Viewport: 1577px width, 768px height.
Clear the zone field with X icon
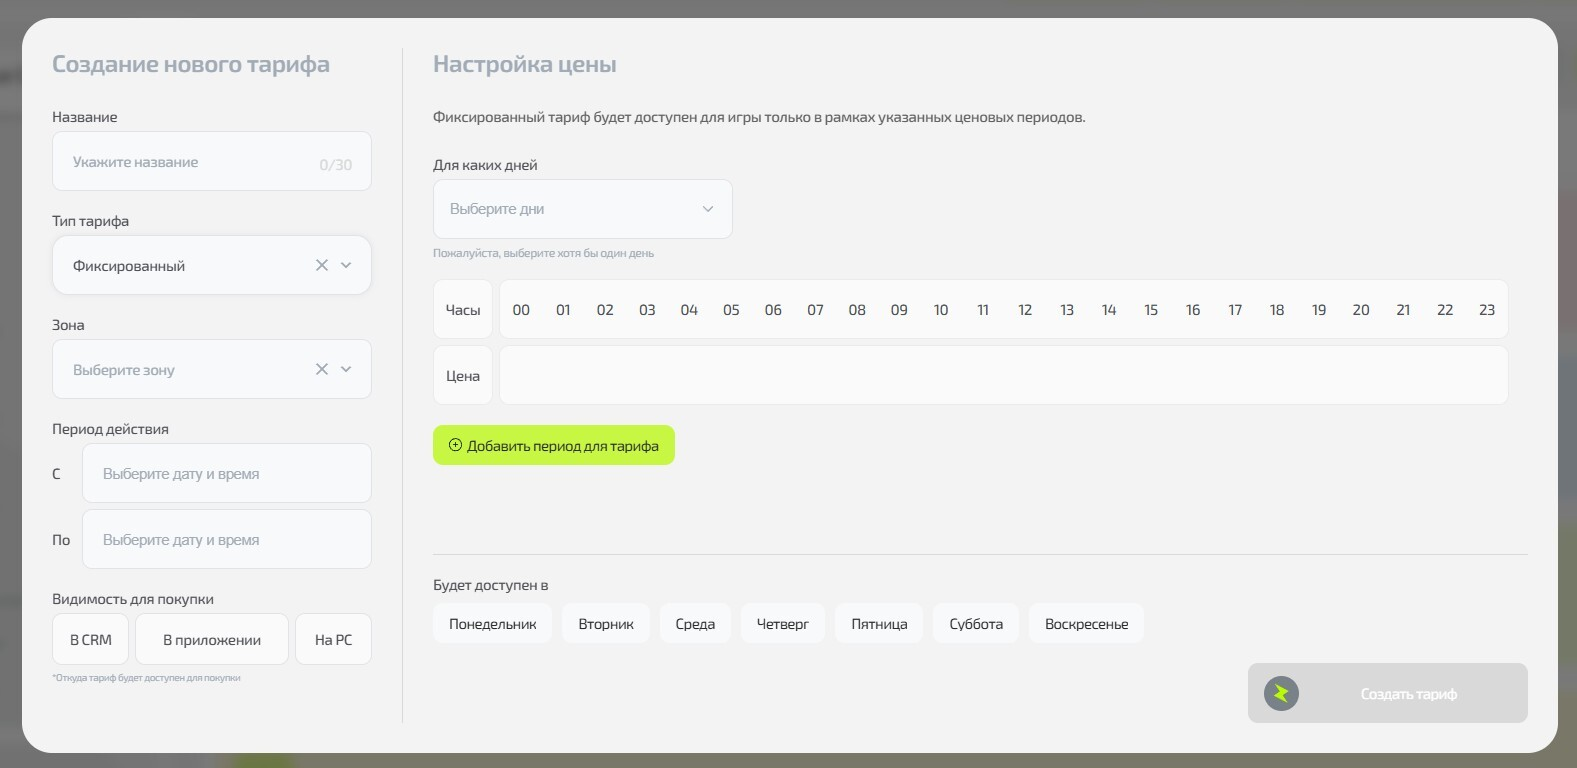321,369
